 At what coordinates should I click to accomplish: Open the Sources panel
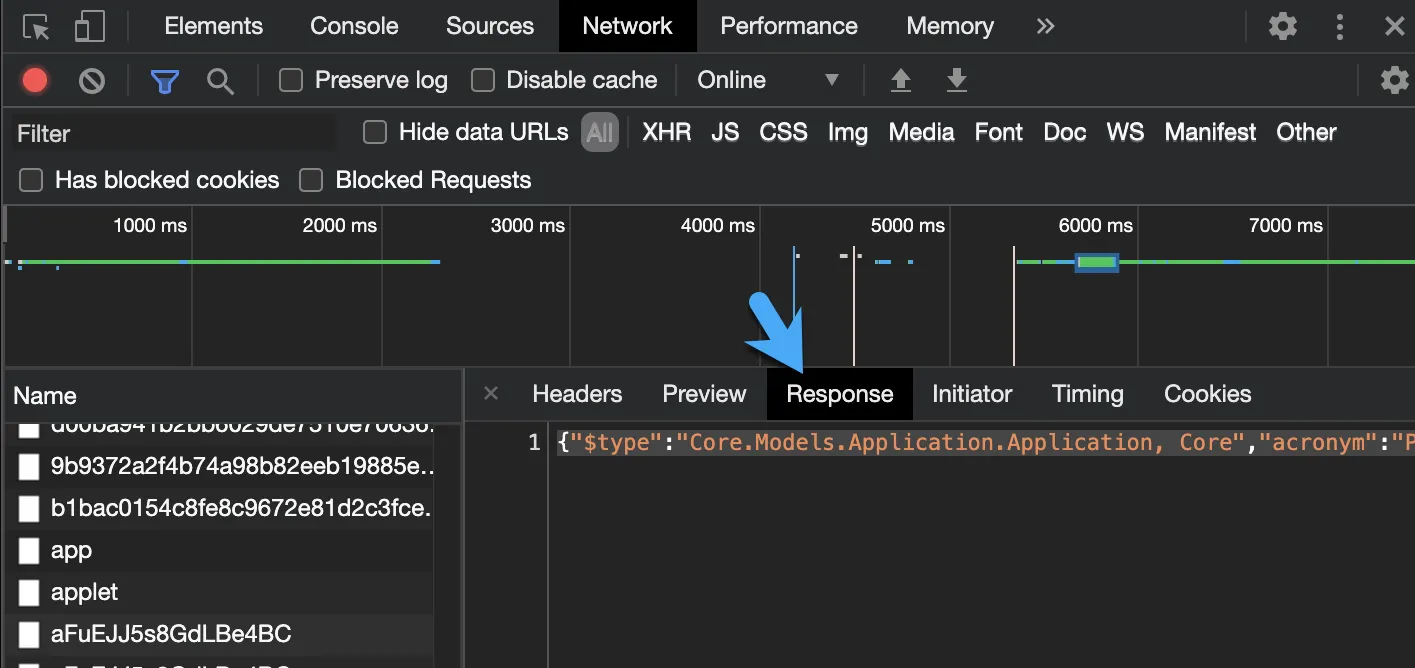point(490,26)
